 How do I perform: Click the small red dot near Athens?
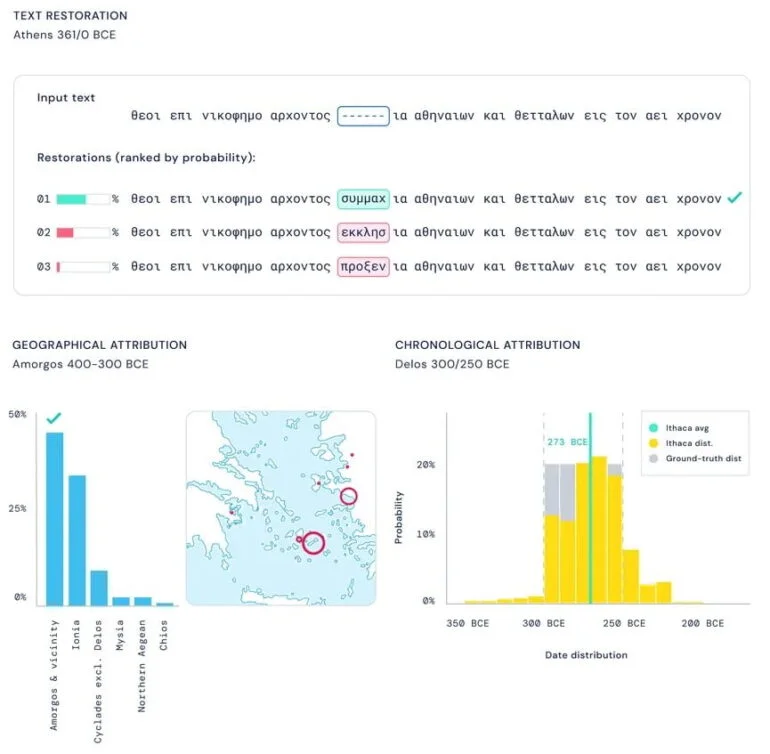[232, 512]
